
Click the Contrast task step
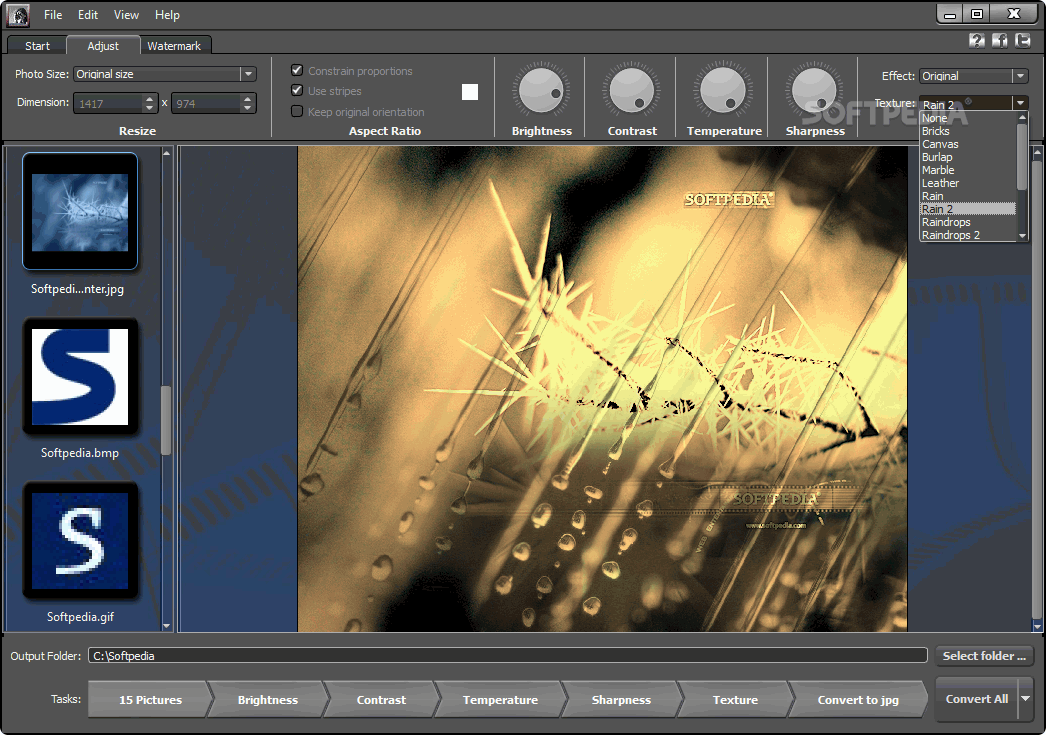click(381, 700)
